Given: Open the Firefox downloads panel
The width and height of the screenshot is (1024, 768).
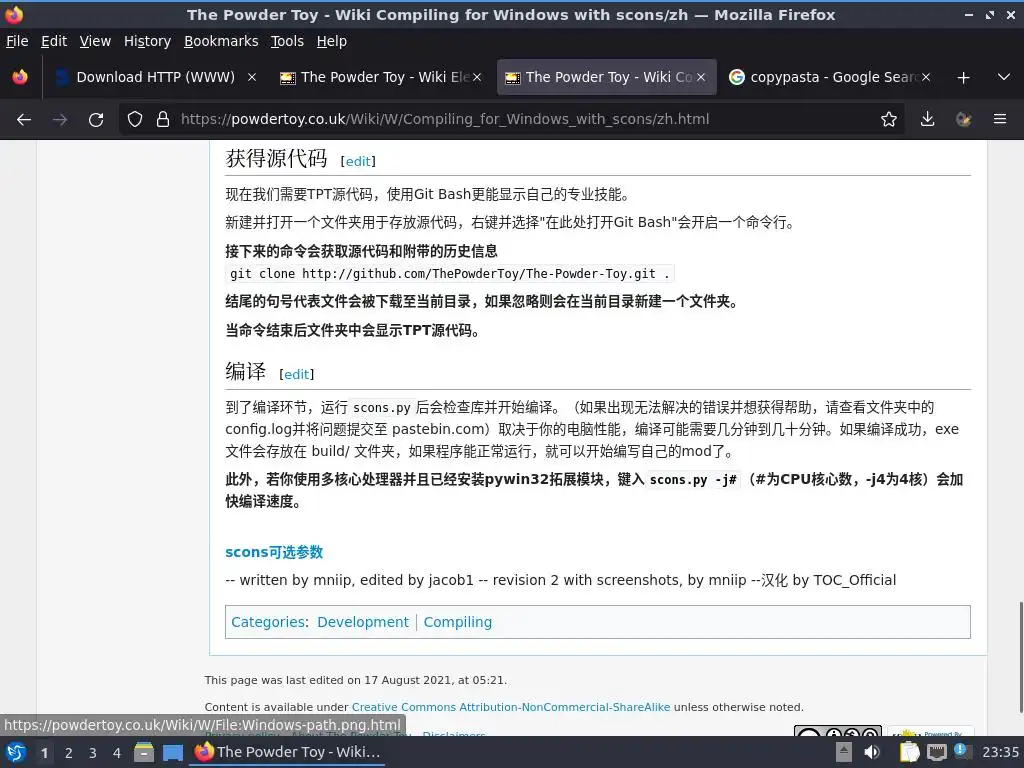Looking at the screenshot, I should click(927, 120).
